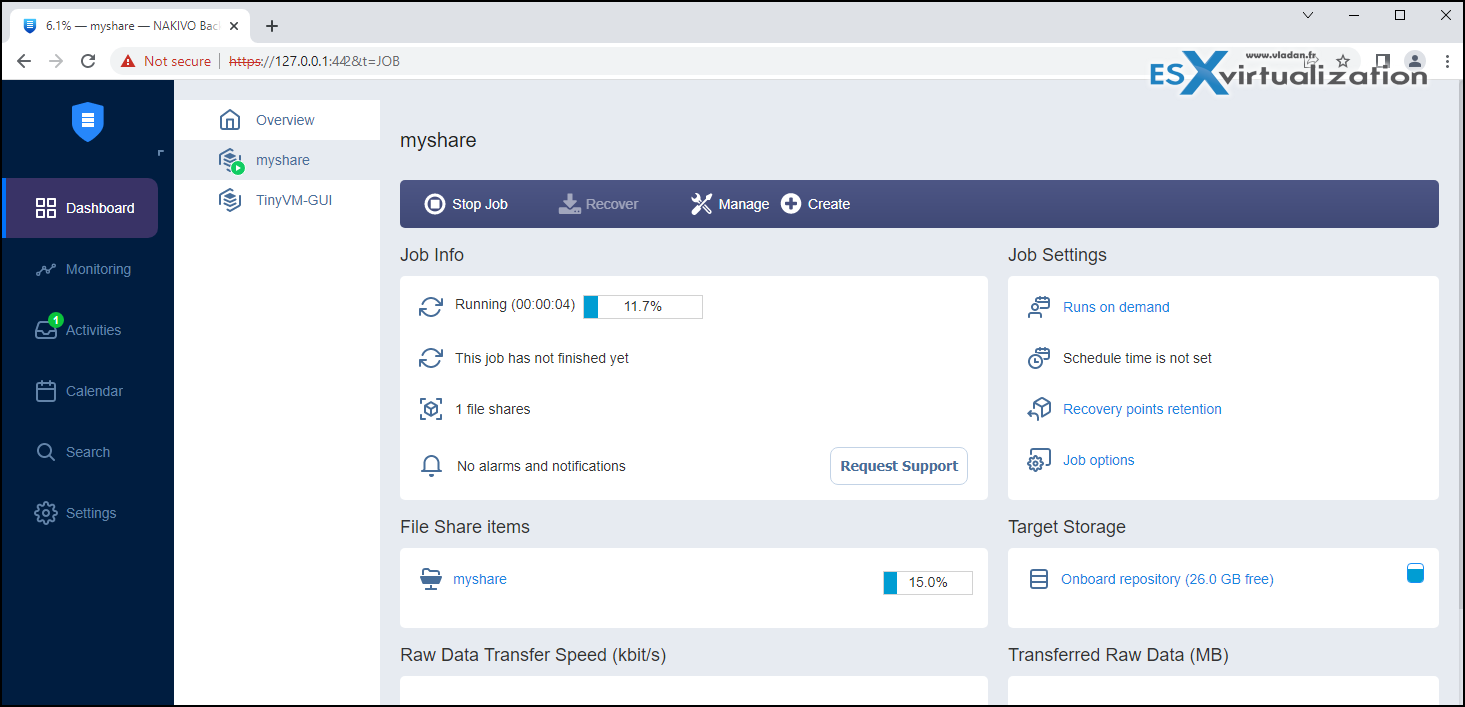Click the Not secure warning indicator
Image resolution: width=1465 pixels, height=707 pixels.
[166, 61]
